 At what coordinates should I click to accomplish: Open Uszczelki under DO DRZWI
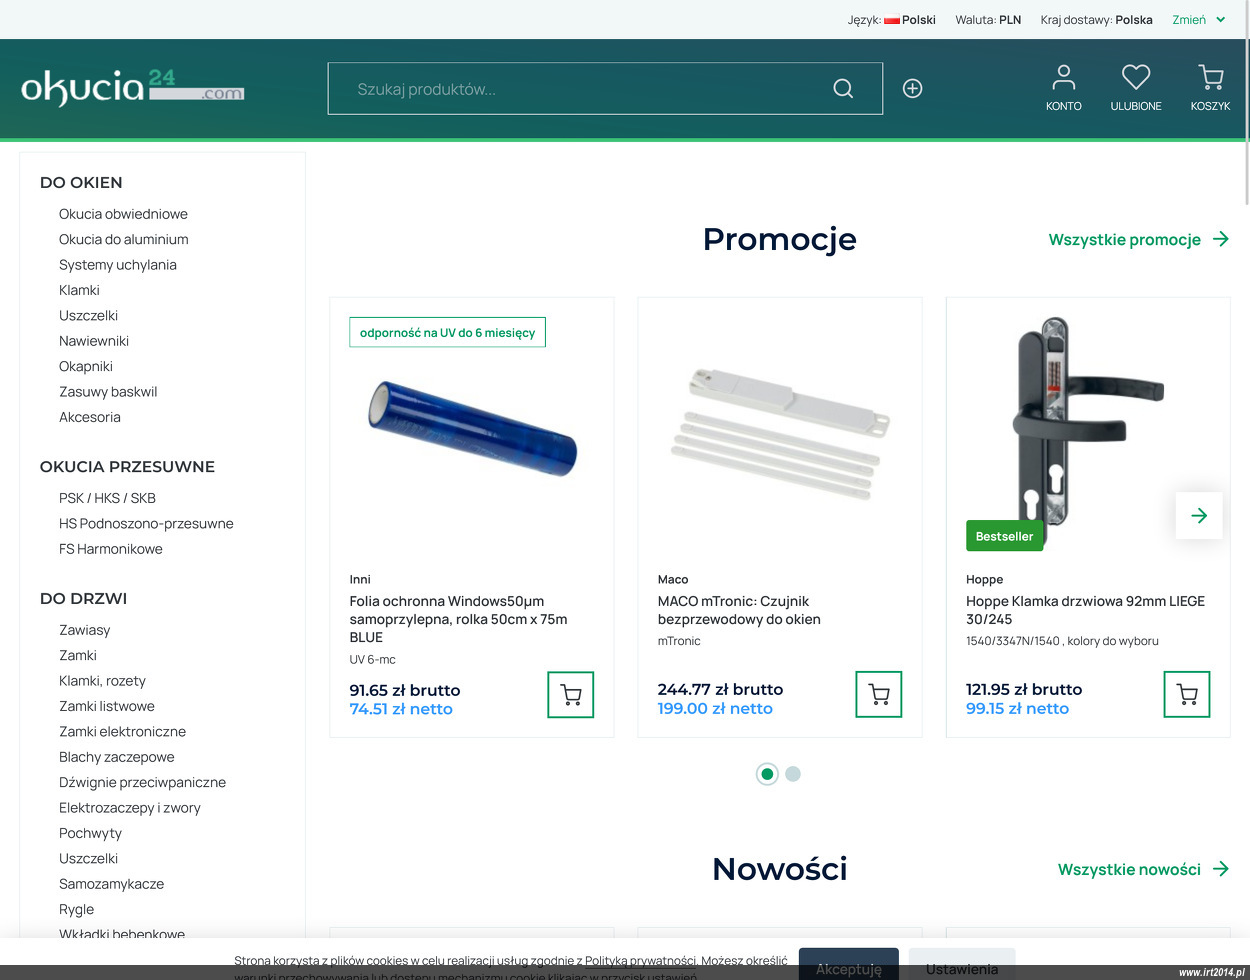point(88,859)
